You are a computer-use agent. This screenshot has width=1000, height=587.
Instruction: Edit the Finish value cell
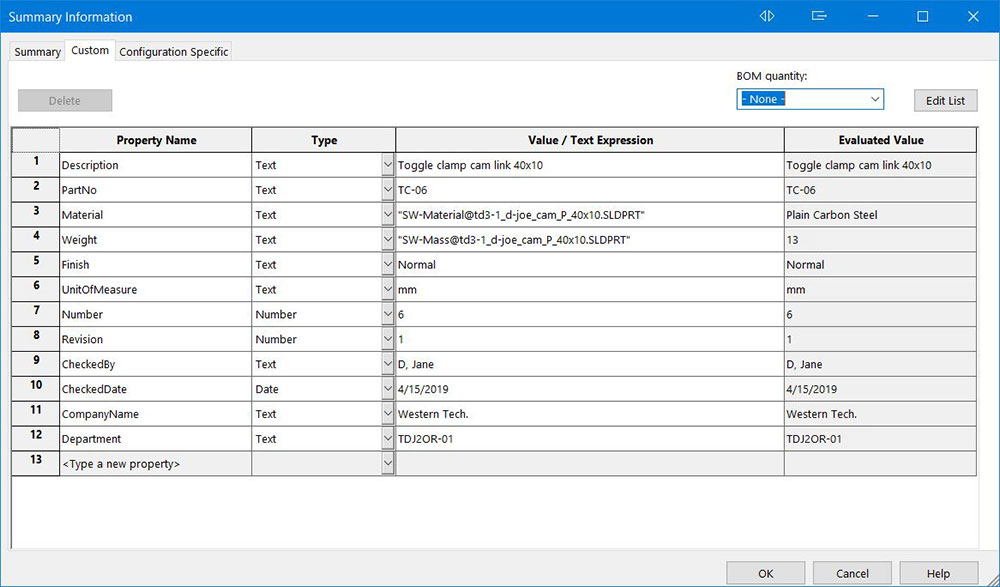(x=589, y=265)
